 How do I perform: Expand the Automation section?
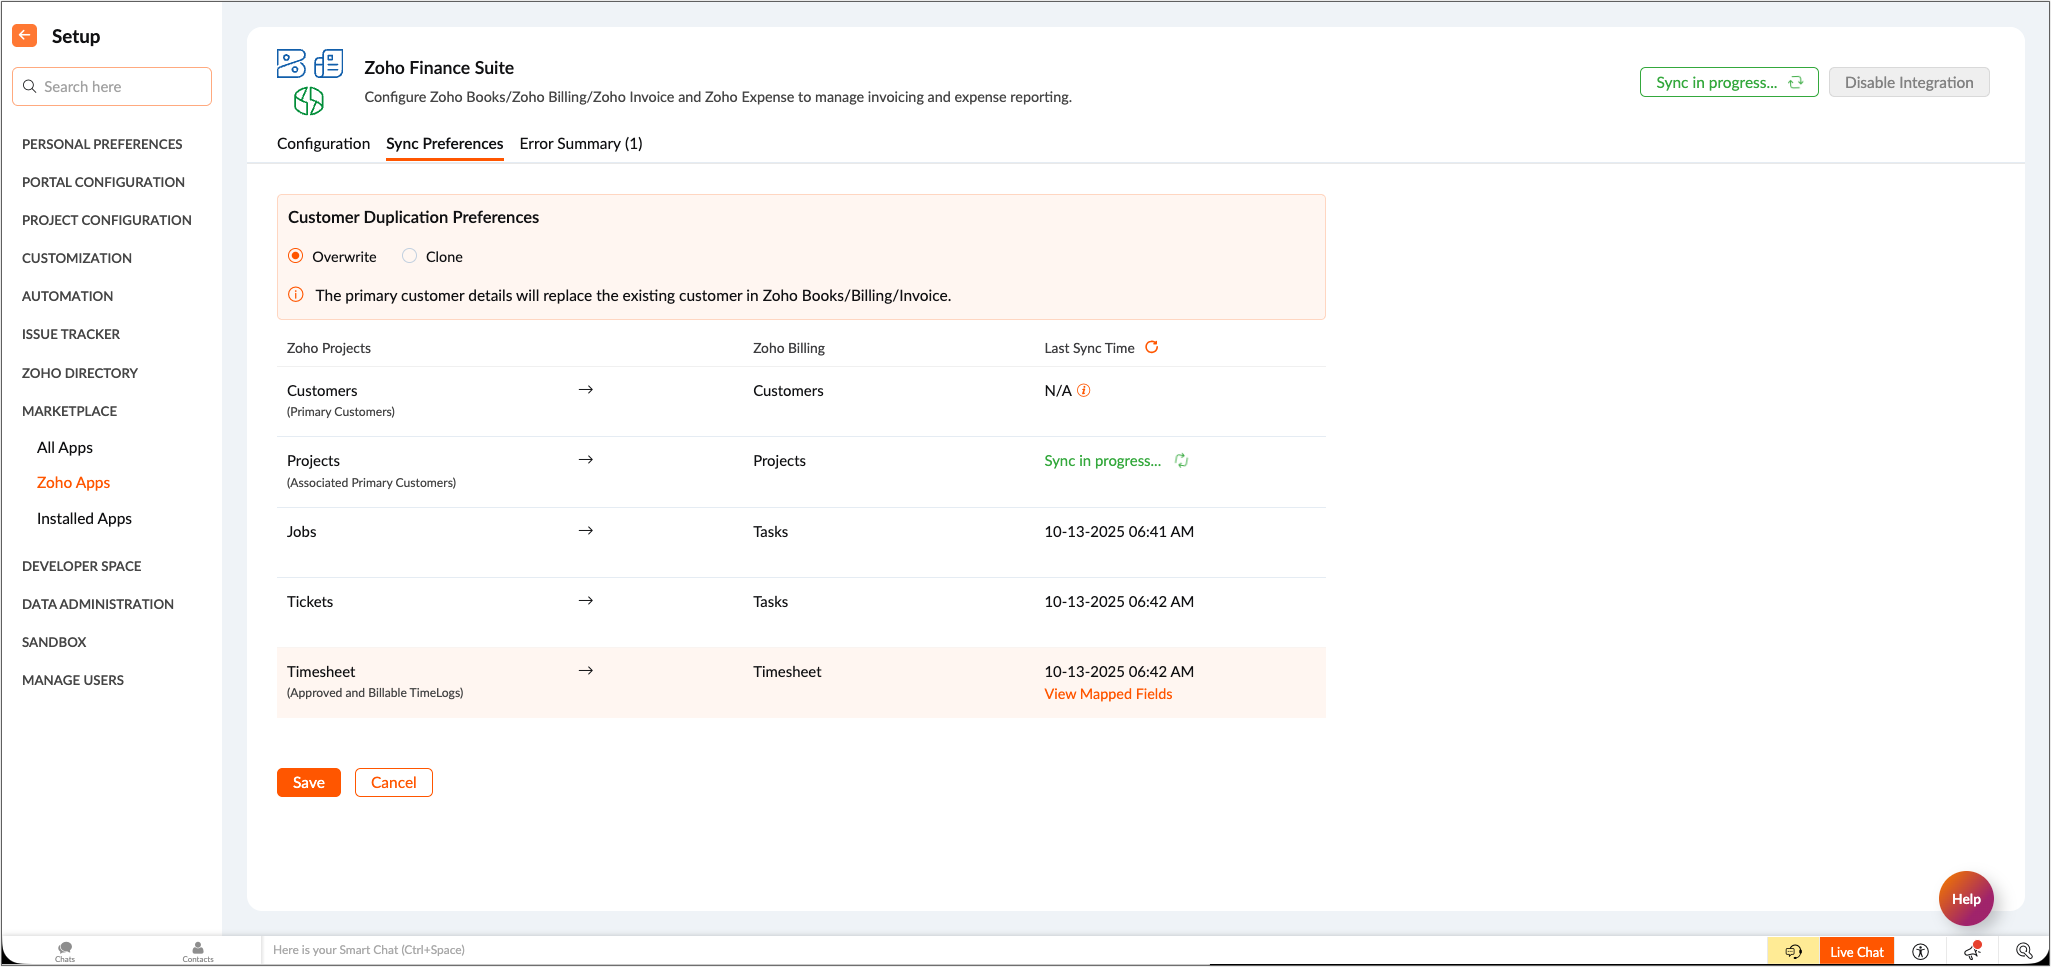click(68, 296)
